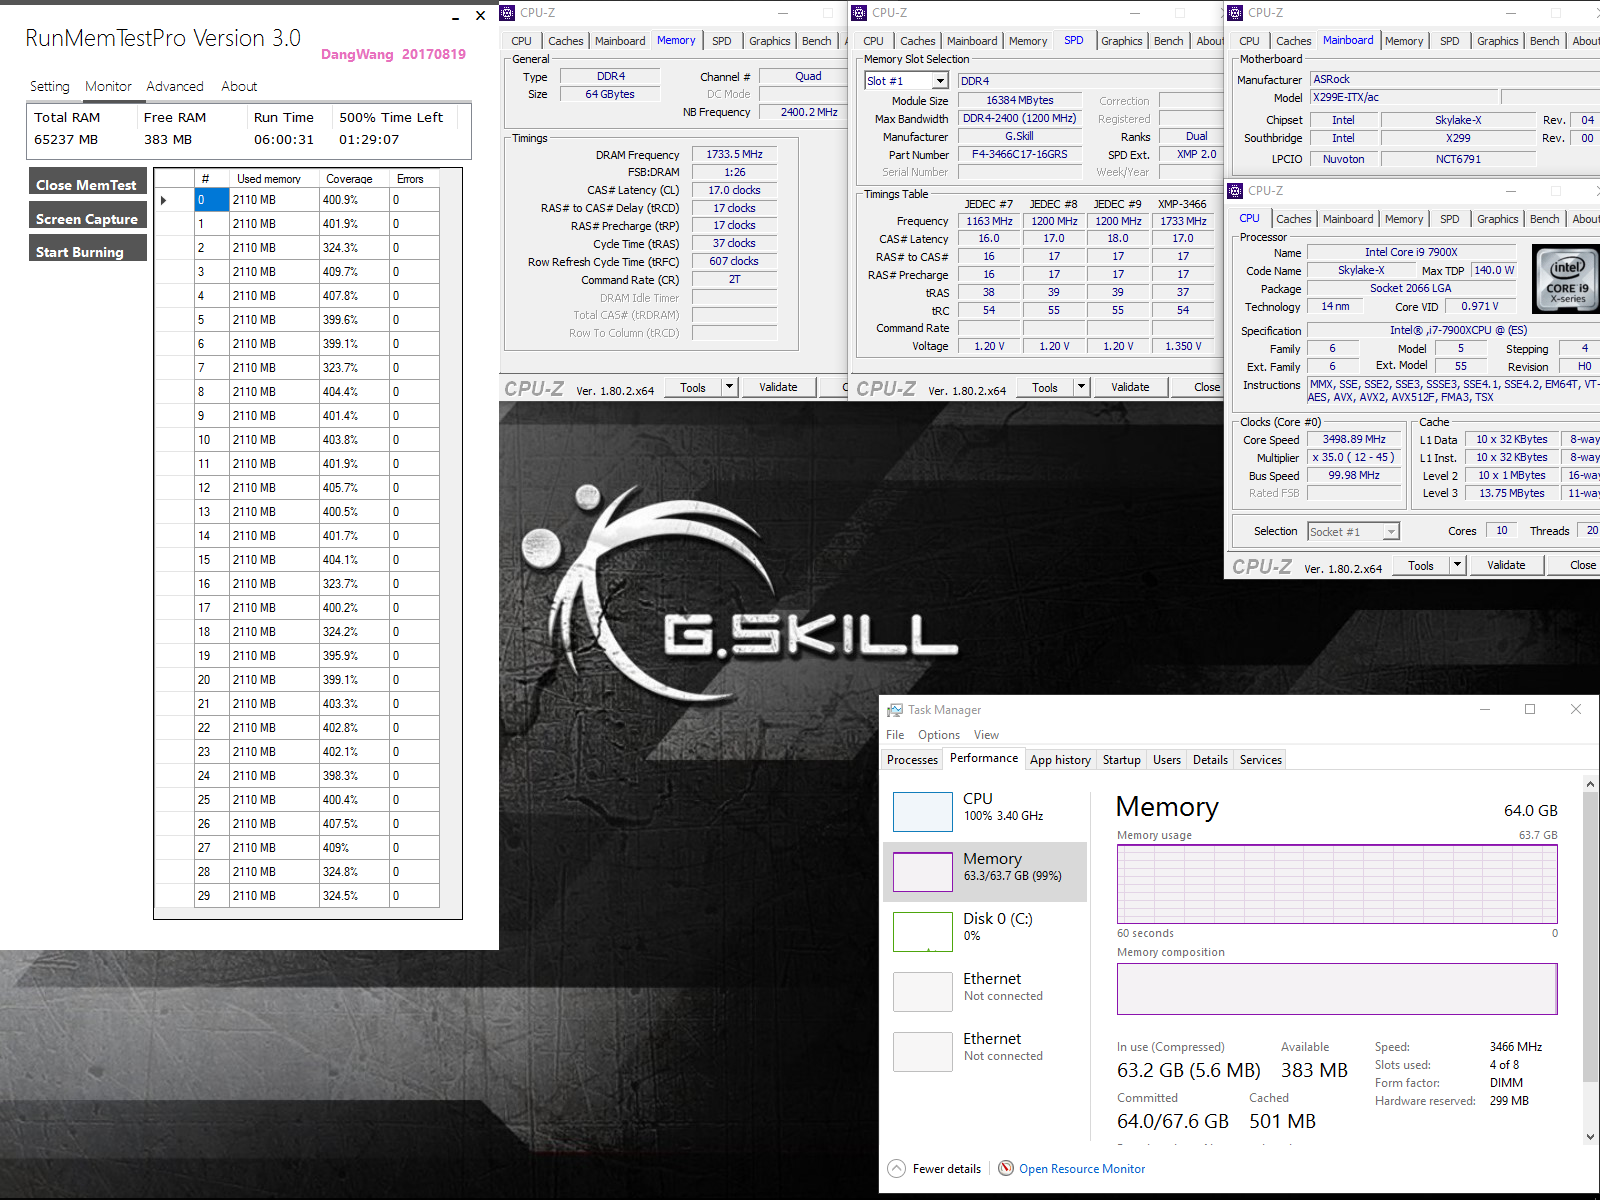Click the Close MemTest button

coord(87,183)
